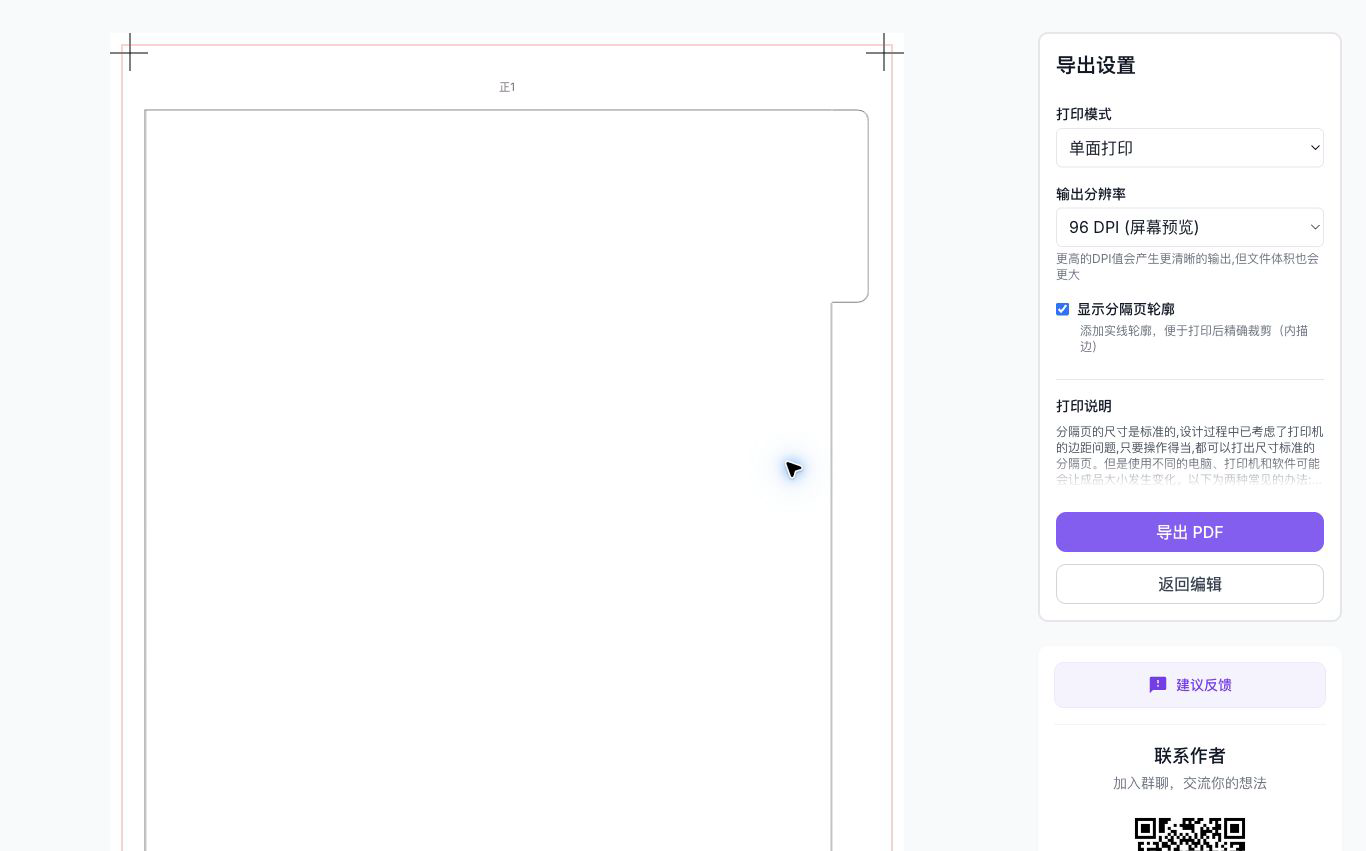1366x851 pixels.
Task: Open the 输出分辨率 dropdown showing 96 DPI
Action: 1190,227
